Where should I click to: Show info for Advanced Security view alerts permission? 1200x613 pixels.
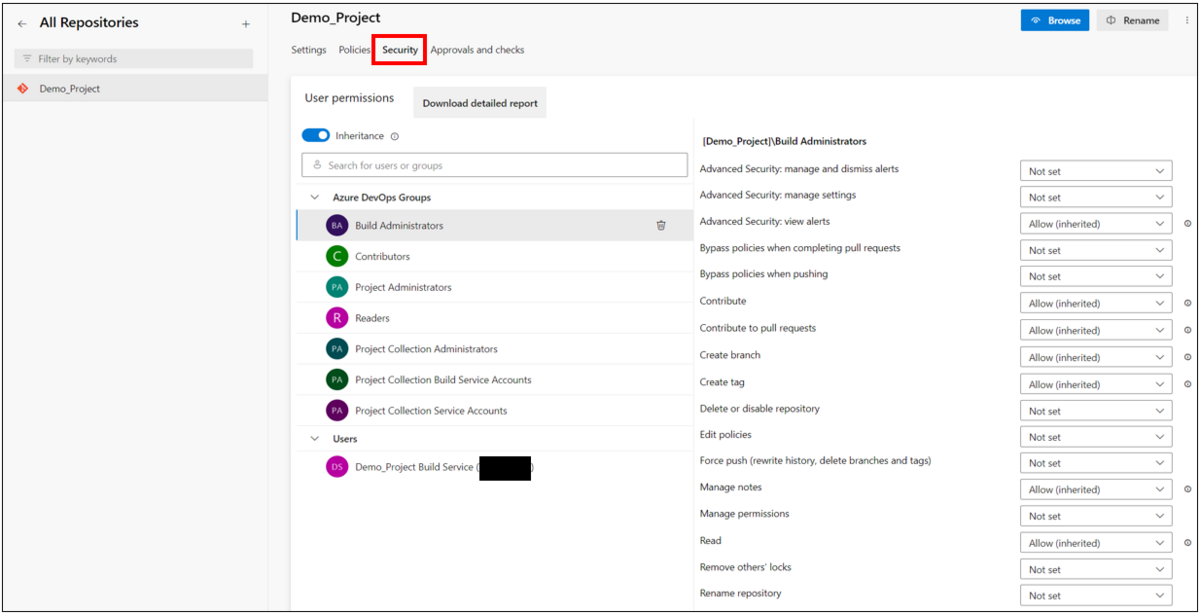1187,224
